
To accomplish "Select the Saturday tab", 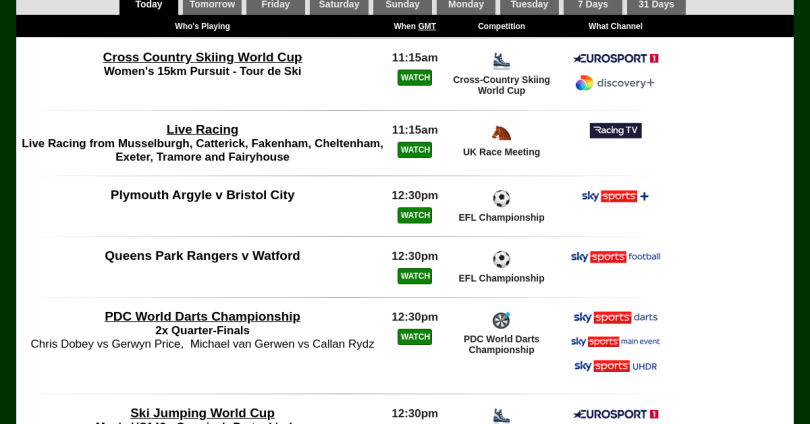I will (x=339, y=5).
